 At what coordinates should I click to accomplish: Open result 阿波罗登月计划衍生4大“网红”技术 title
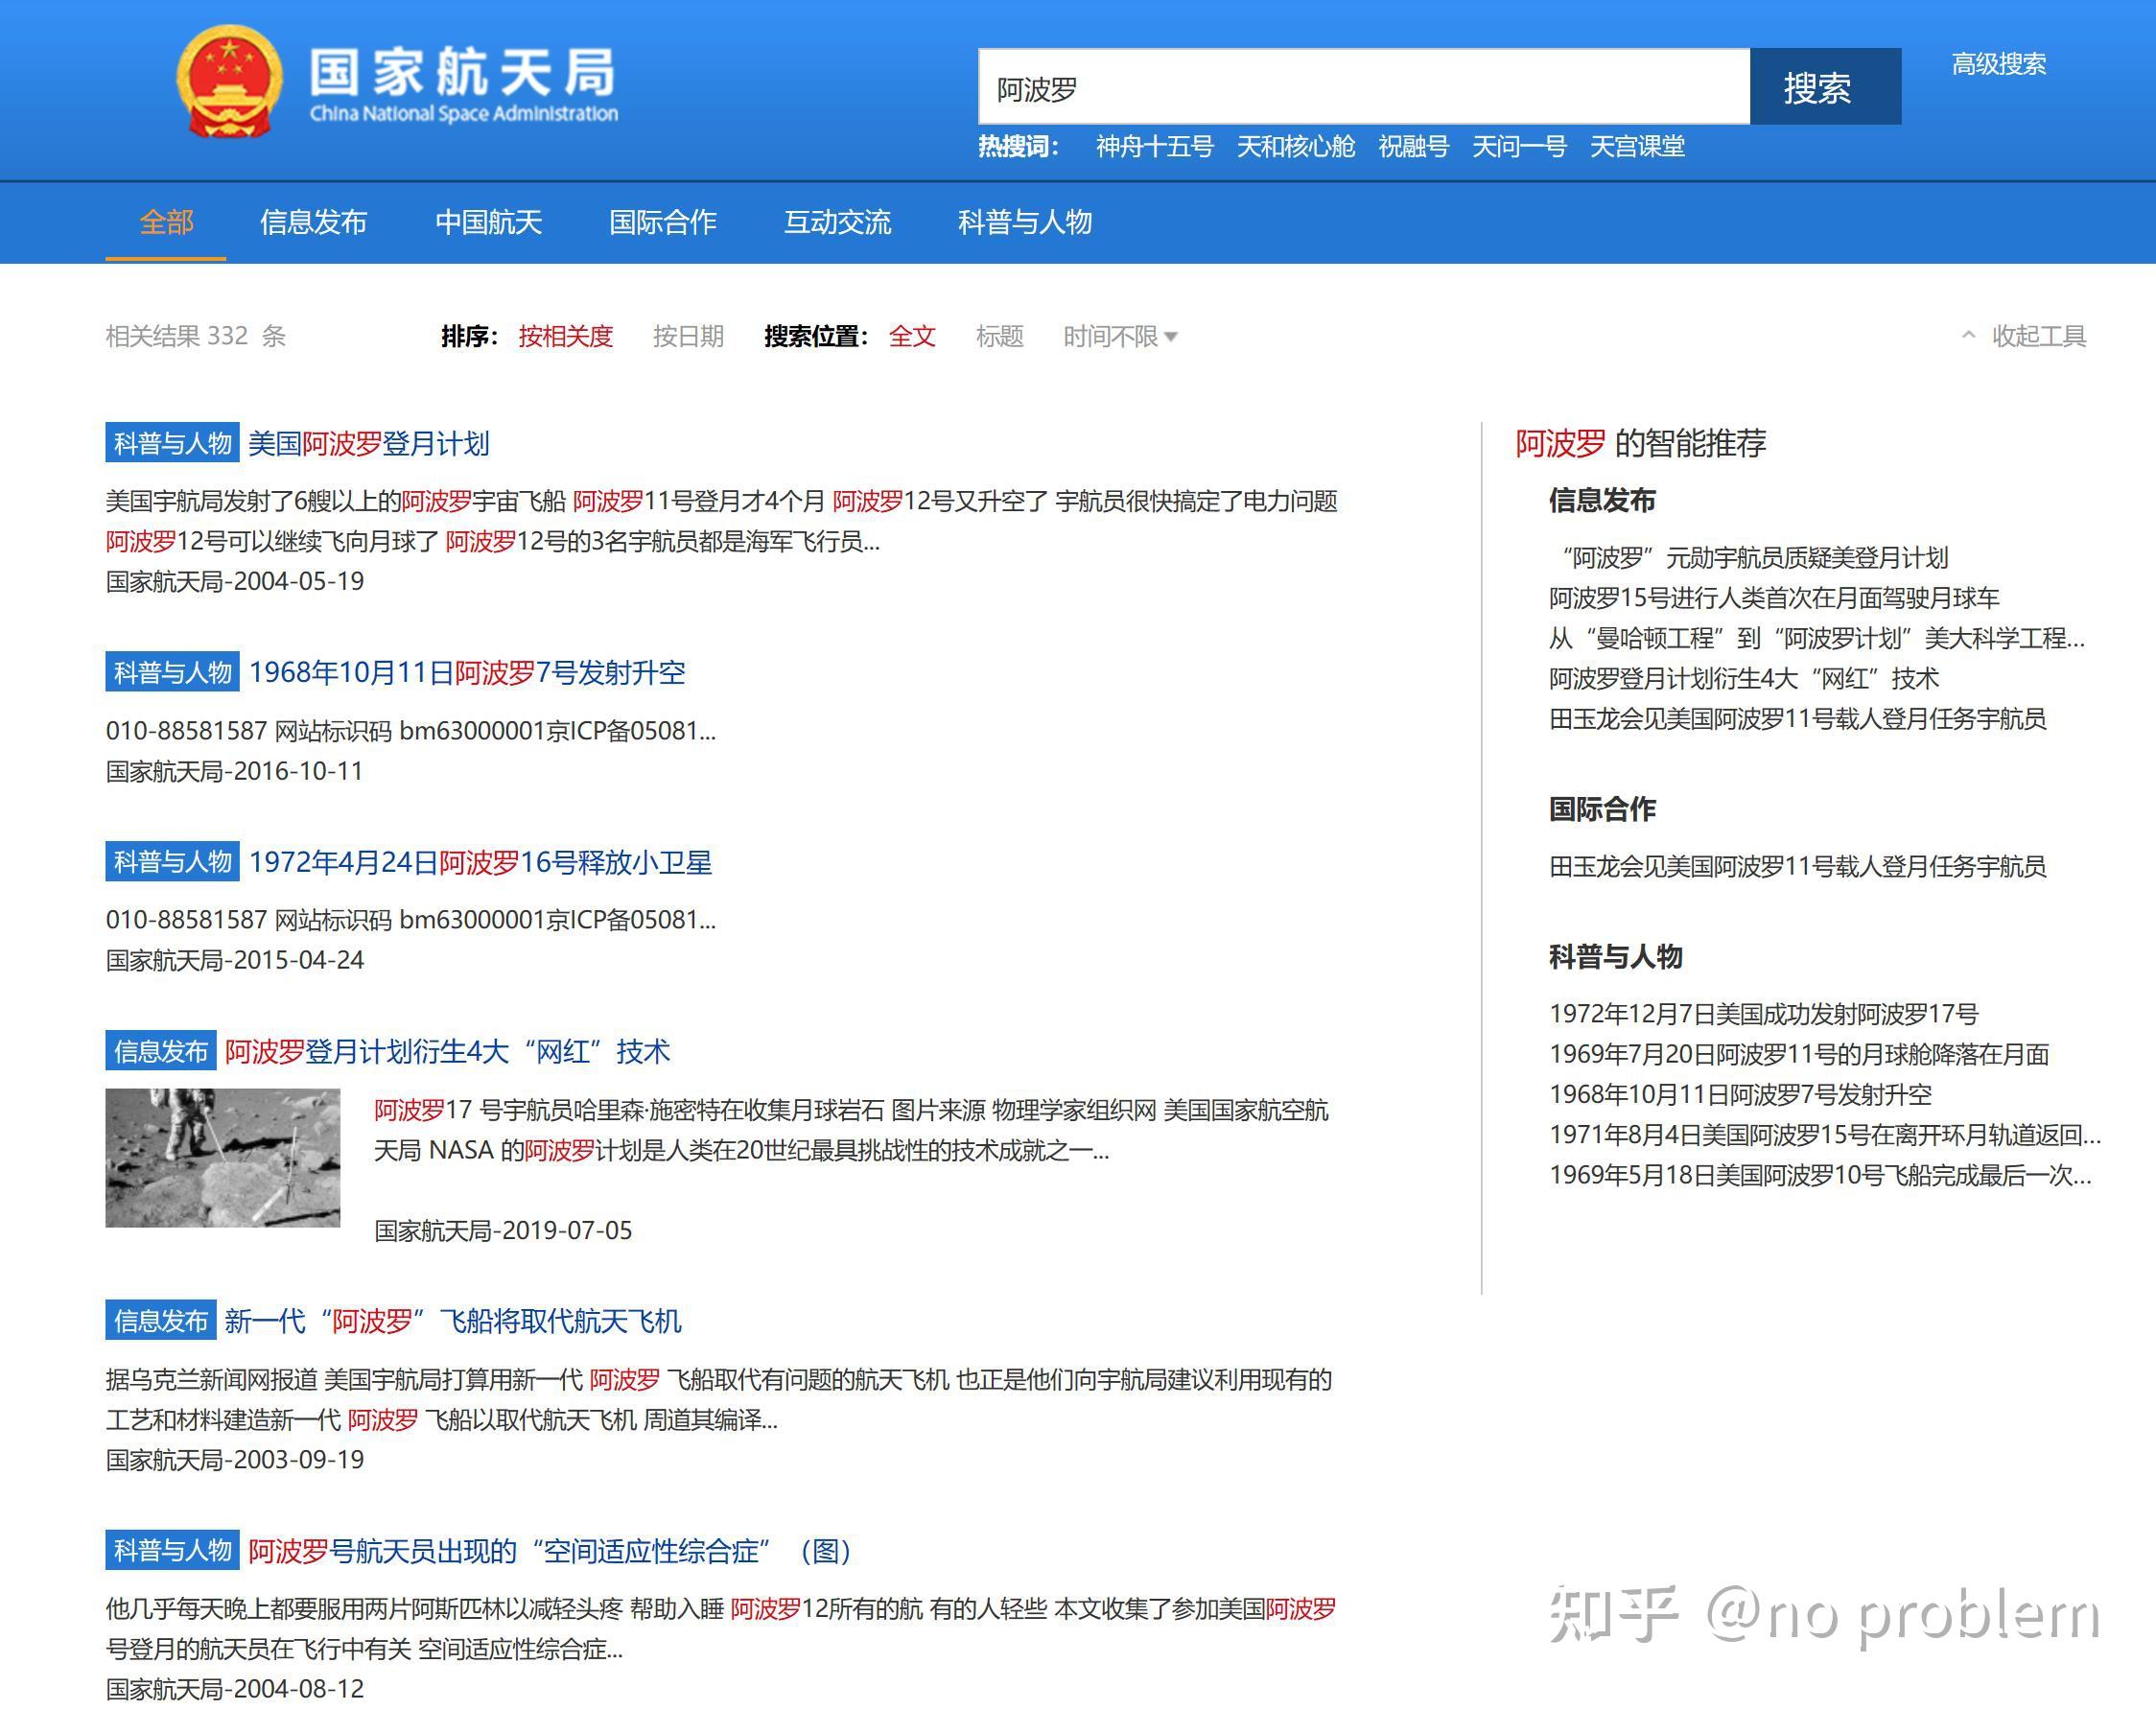coord(447,1051)
